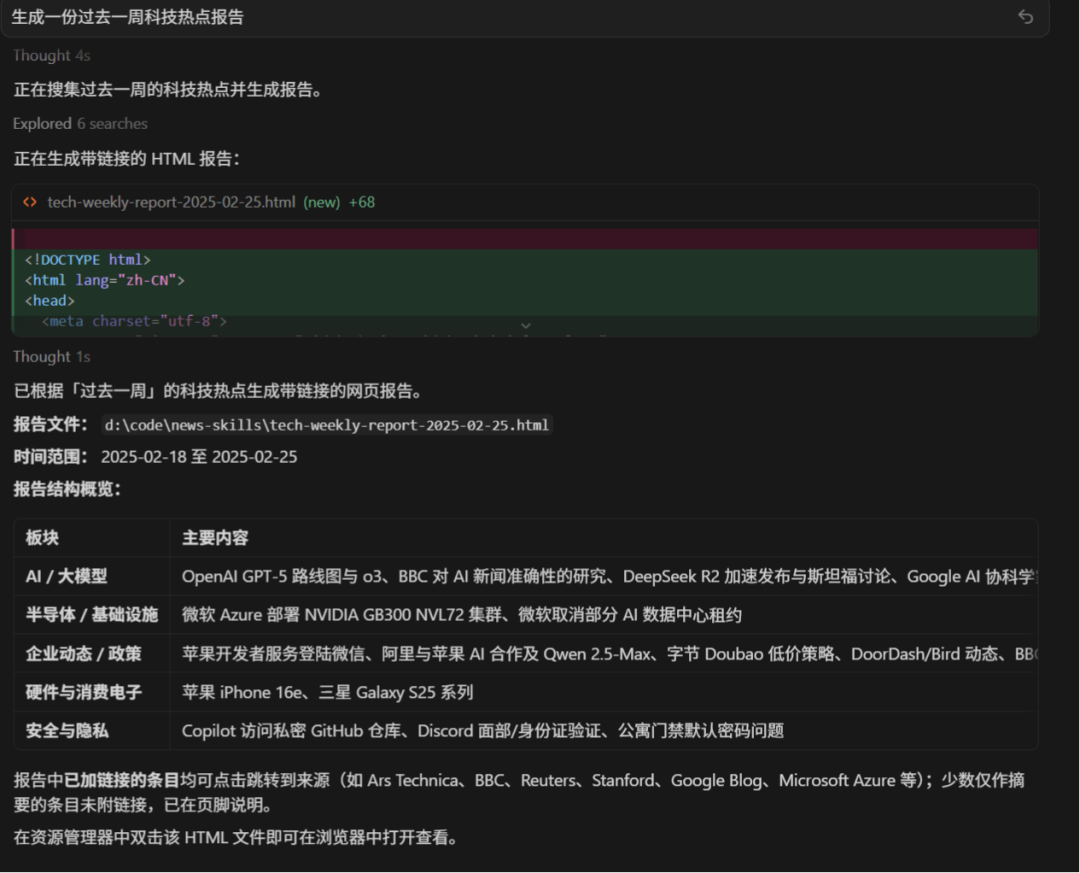Select the 半导体 / 基础设施 row label
The image size is (1080, 873).
(92, 615)
